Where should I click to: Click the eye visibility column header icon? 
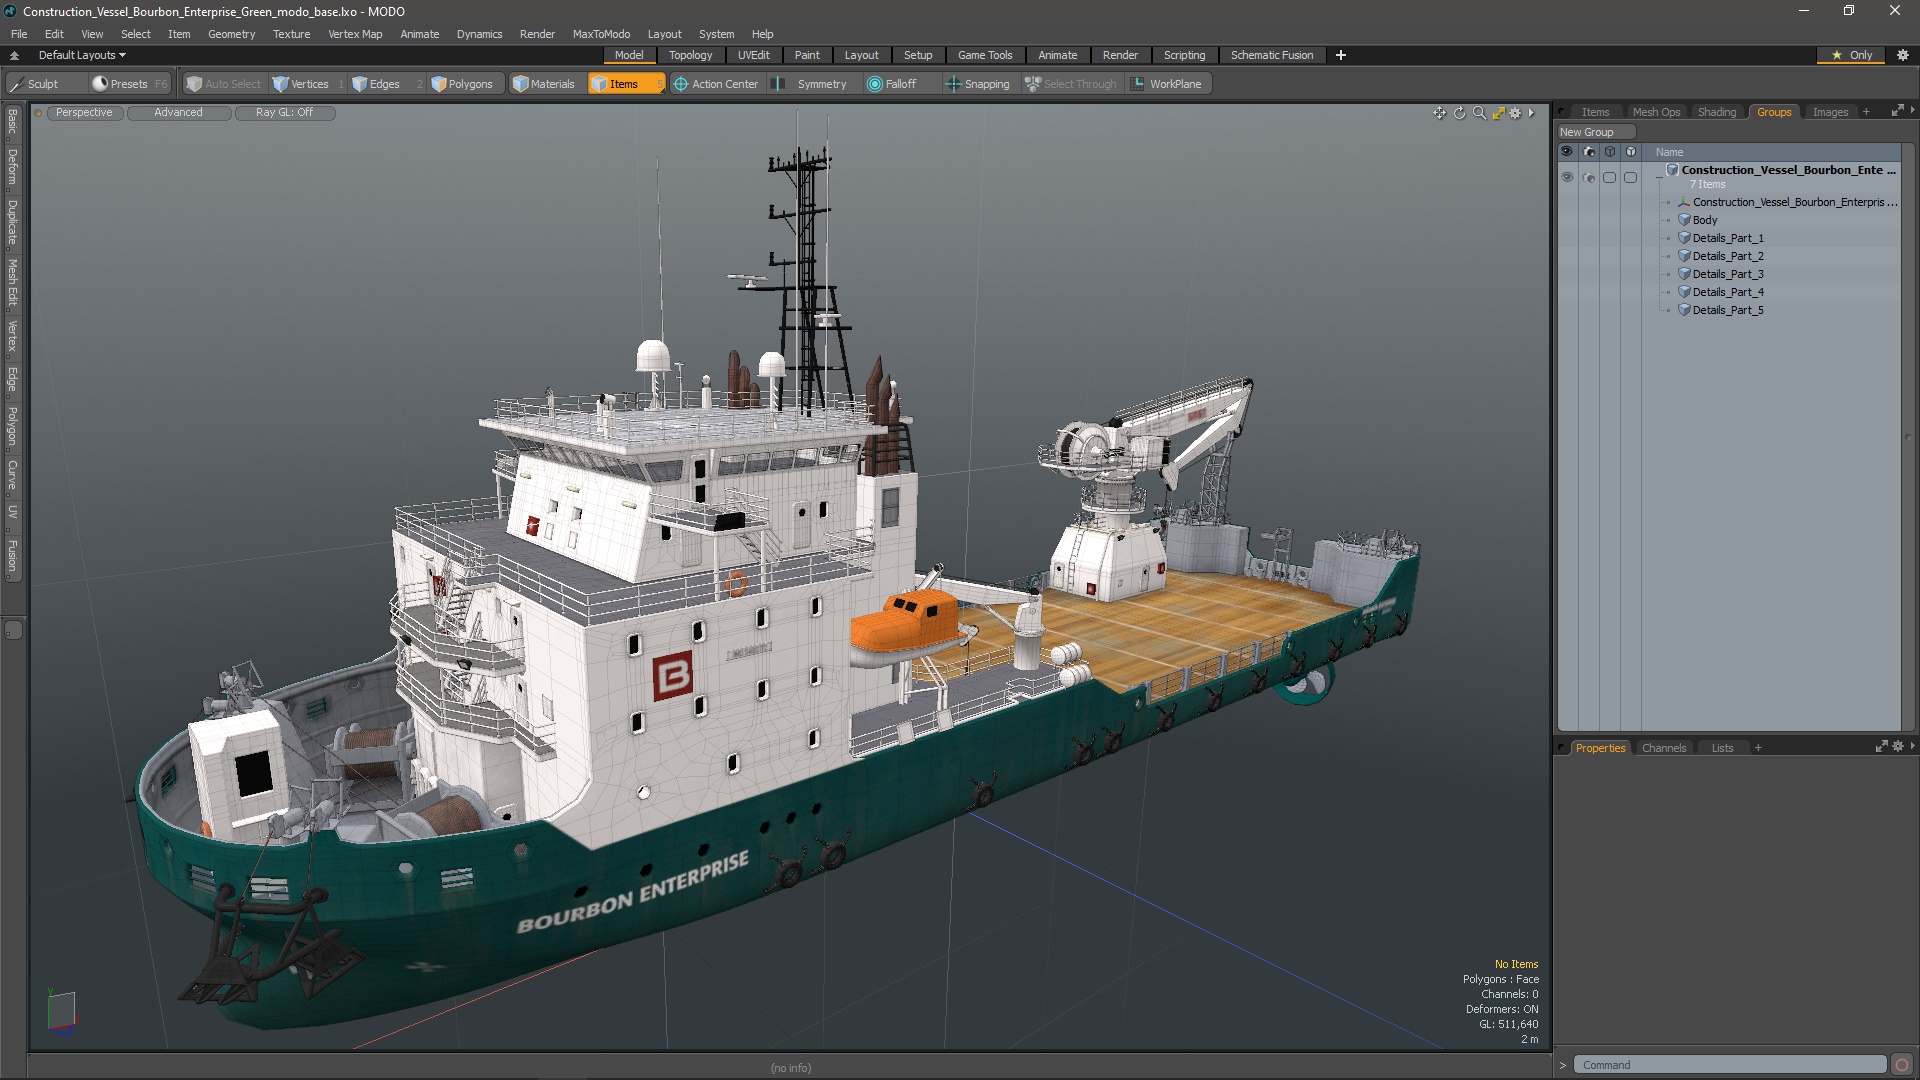[x=1567, y=152]
